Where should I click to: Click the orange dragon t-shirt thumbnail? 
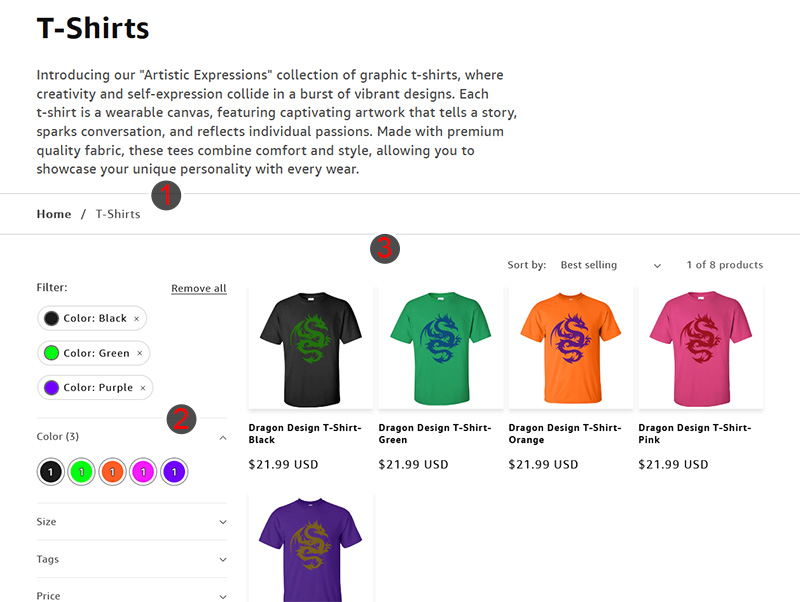[x=569, y=345]
